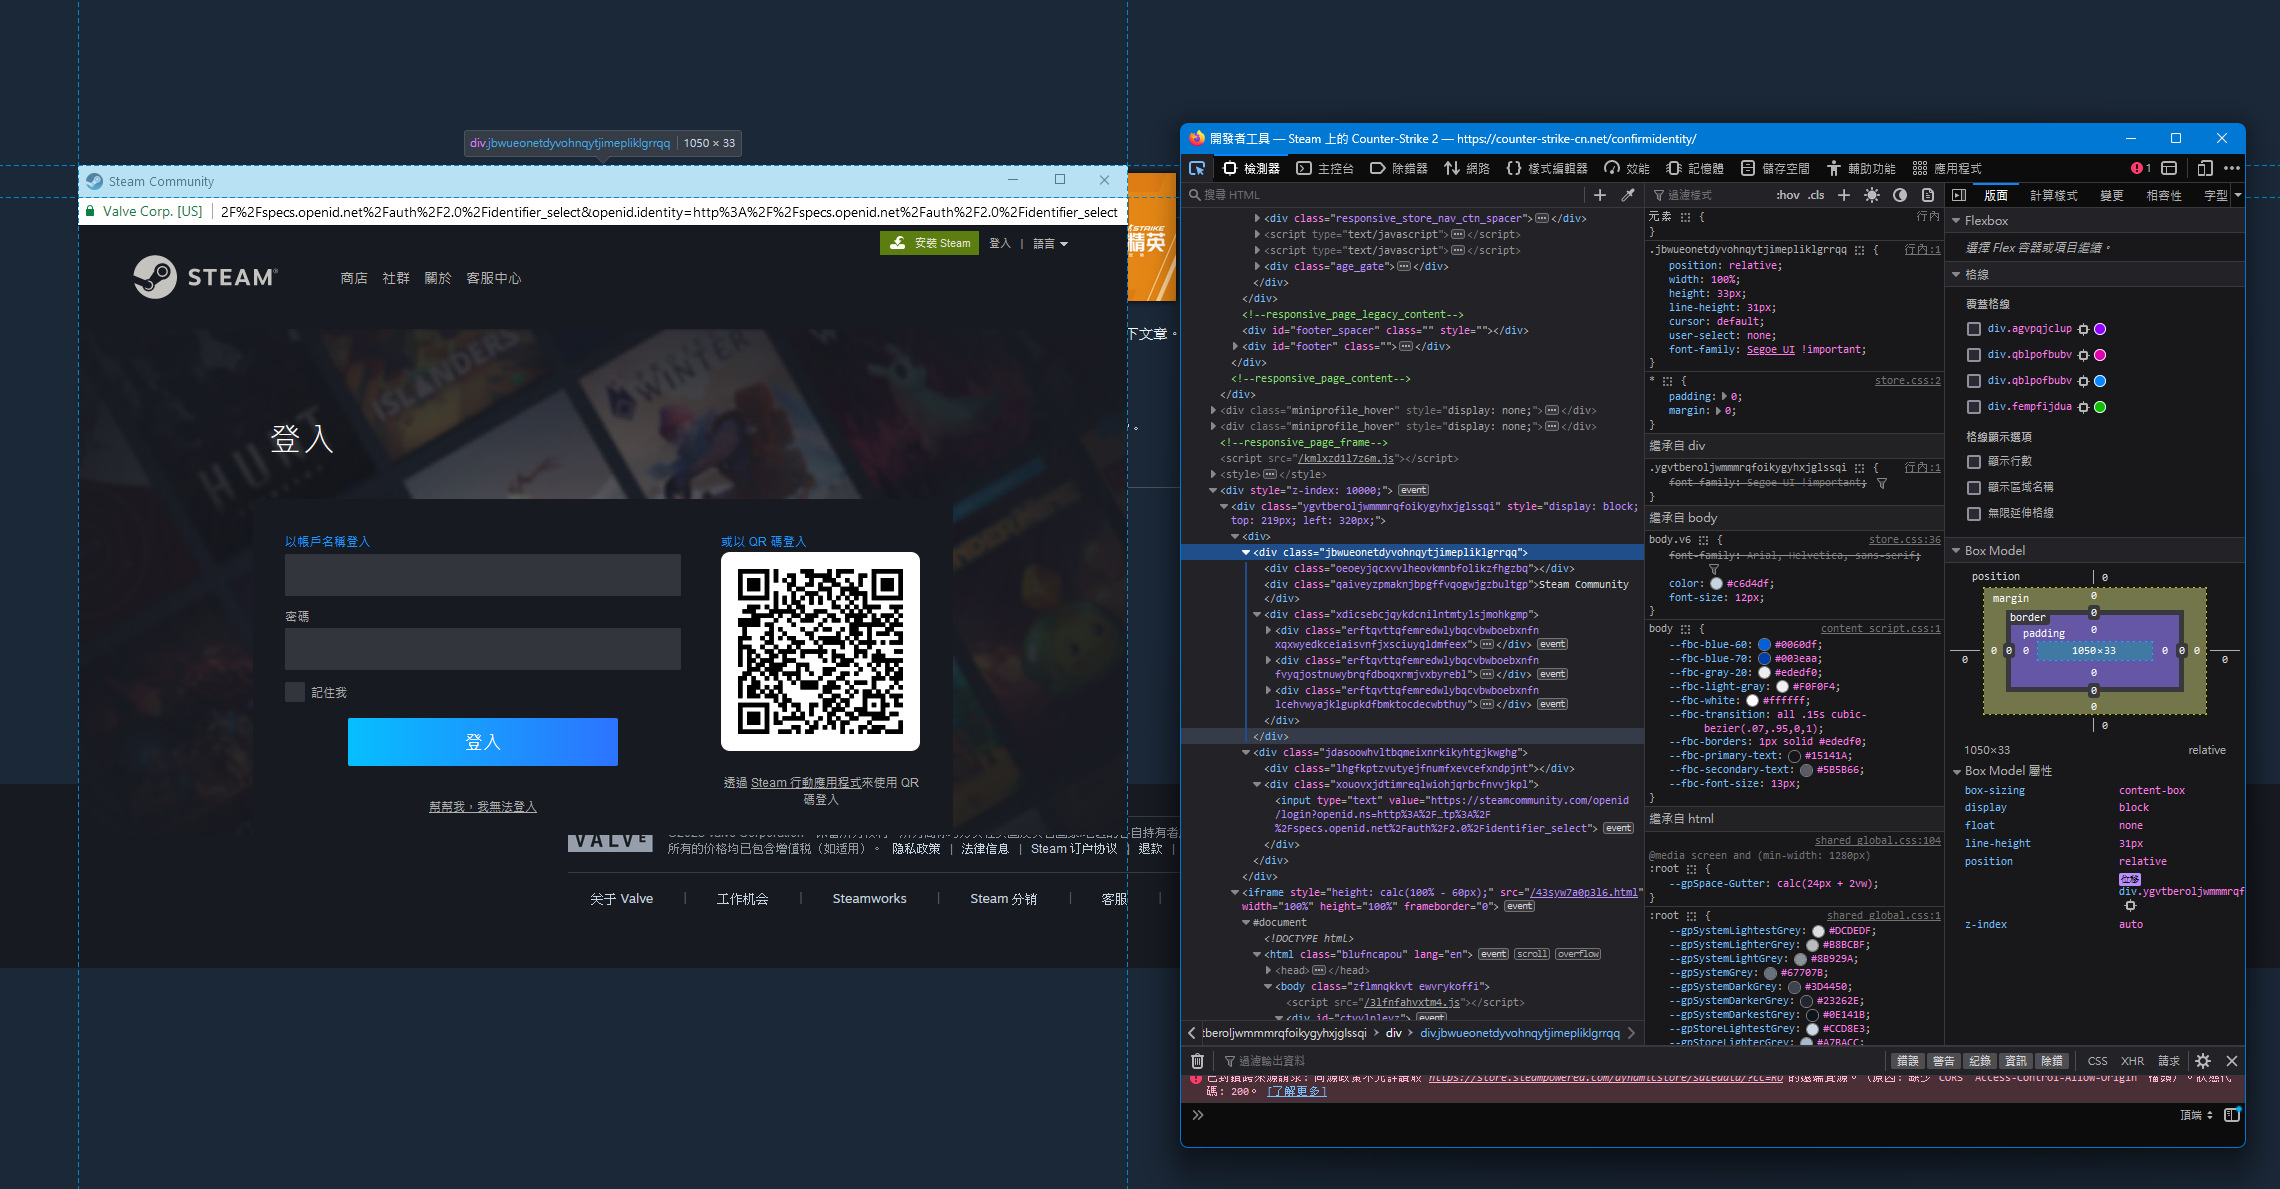Open the 網路 Network panel

(1467, 168)
